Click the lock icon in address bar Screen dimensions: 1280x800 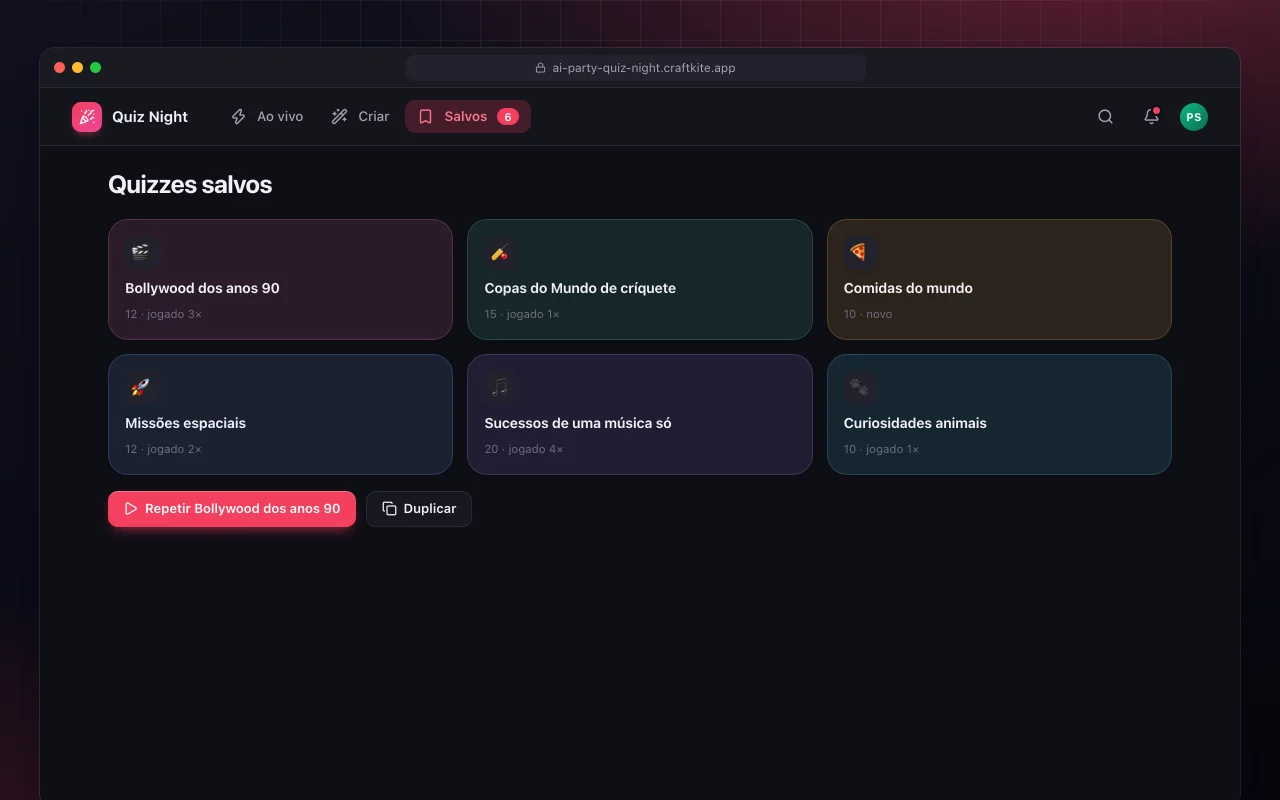pos(540,68)
